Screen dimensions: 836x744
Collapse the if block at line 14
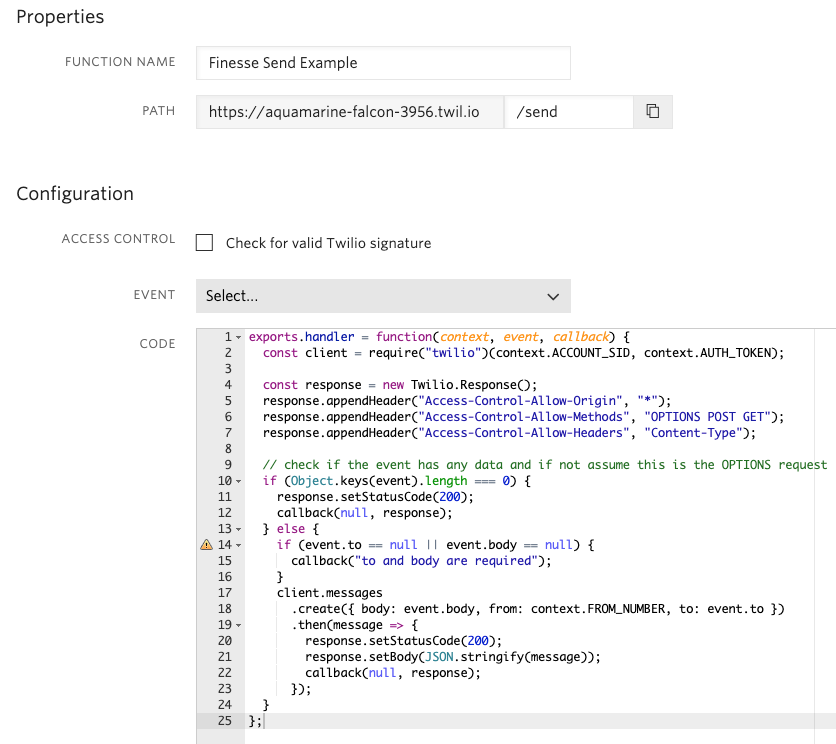(238, 546)
